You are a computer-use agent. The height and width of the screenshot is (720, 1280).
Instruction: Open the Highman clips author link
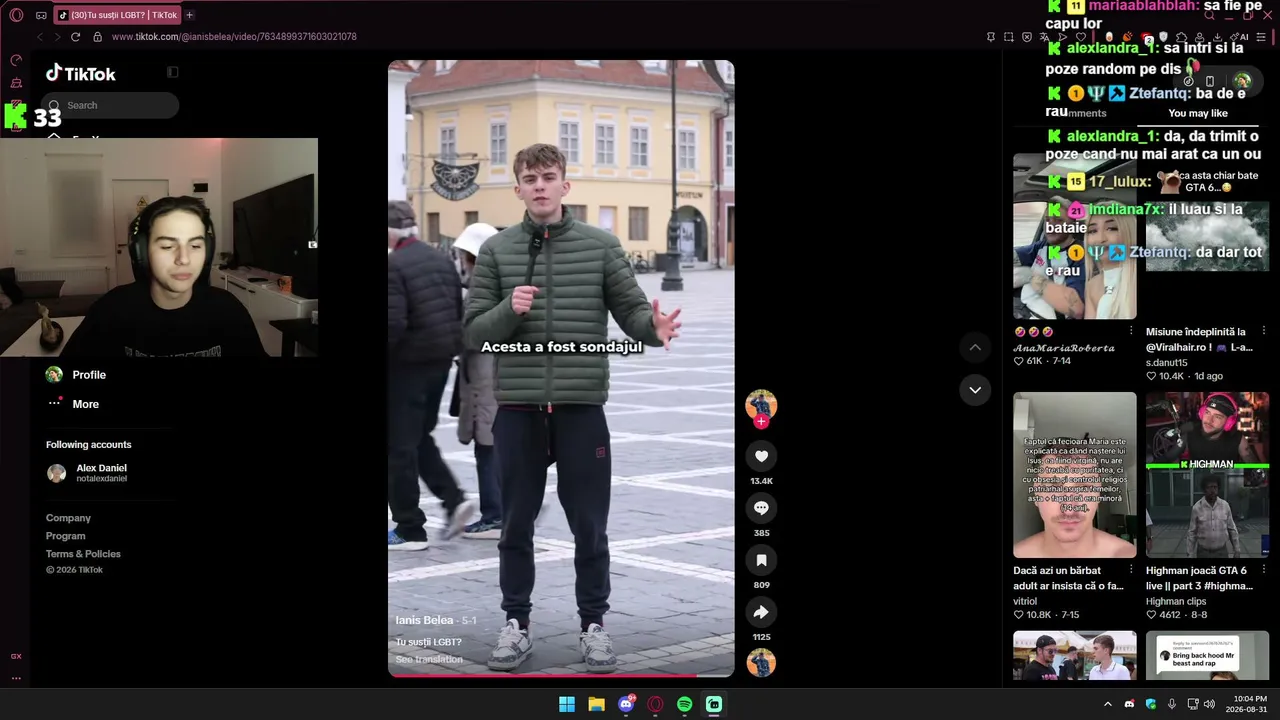click(x=1176, y=601)
